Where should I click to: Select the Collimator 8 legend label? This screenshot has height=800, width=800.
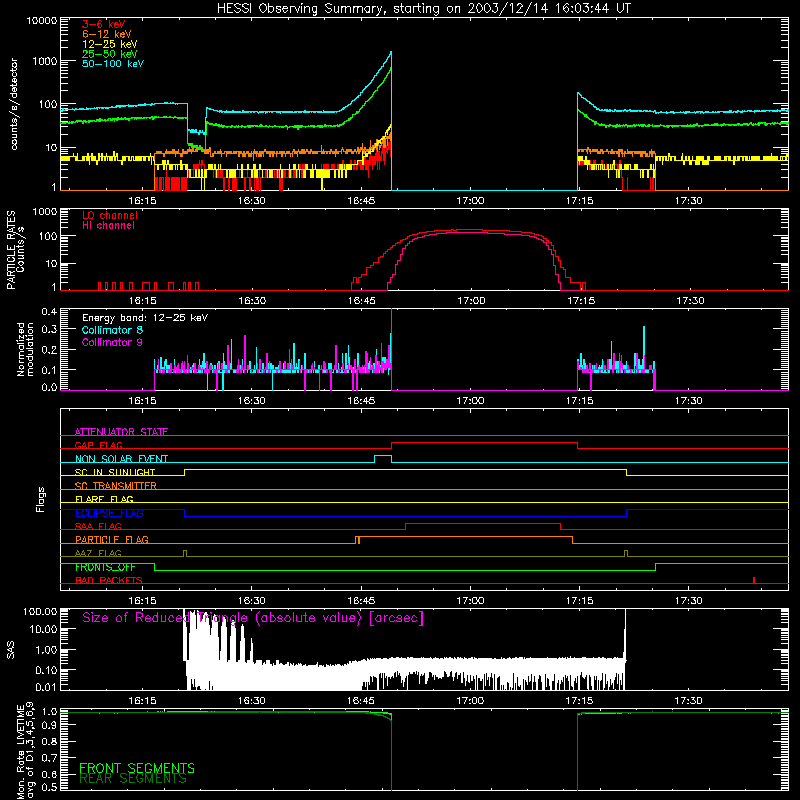pyautogui.click(x=112, y=330)
